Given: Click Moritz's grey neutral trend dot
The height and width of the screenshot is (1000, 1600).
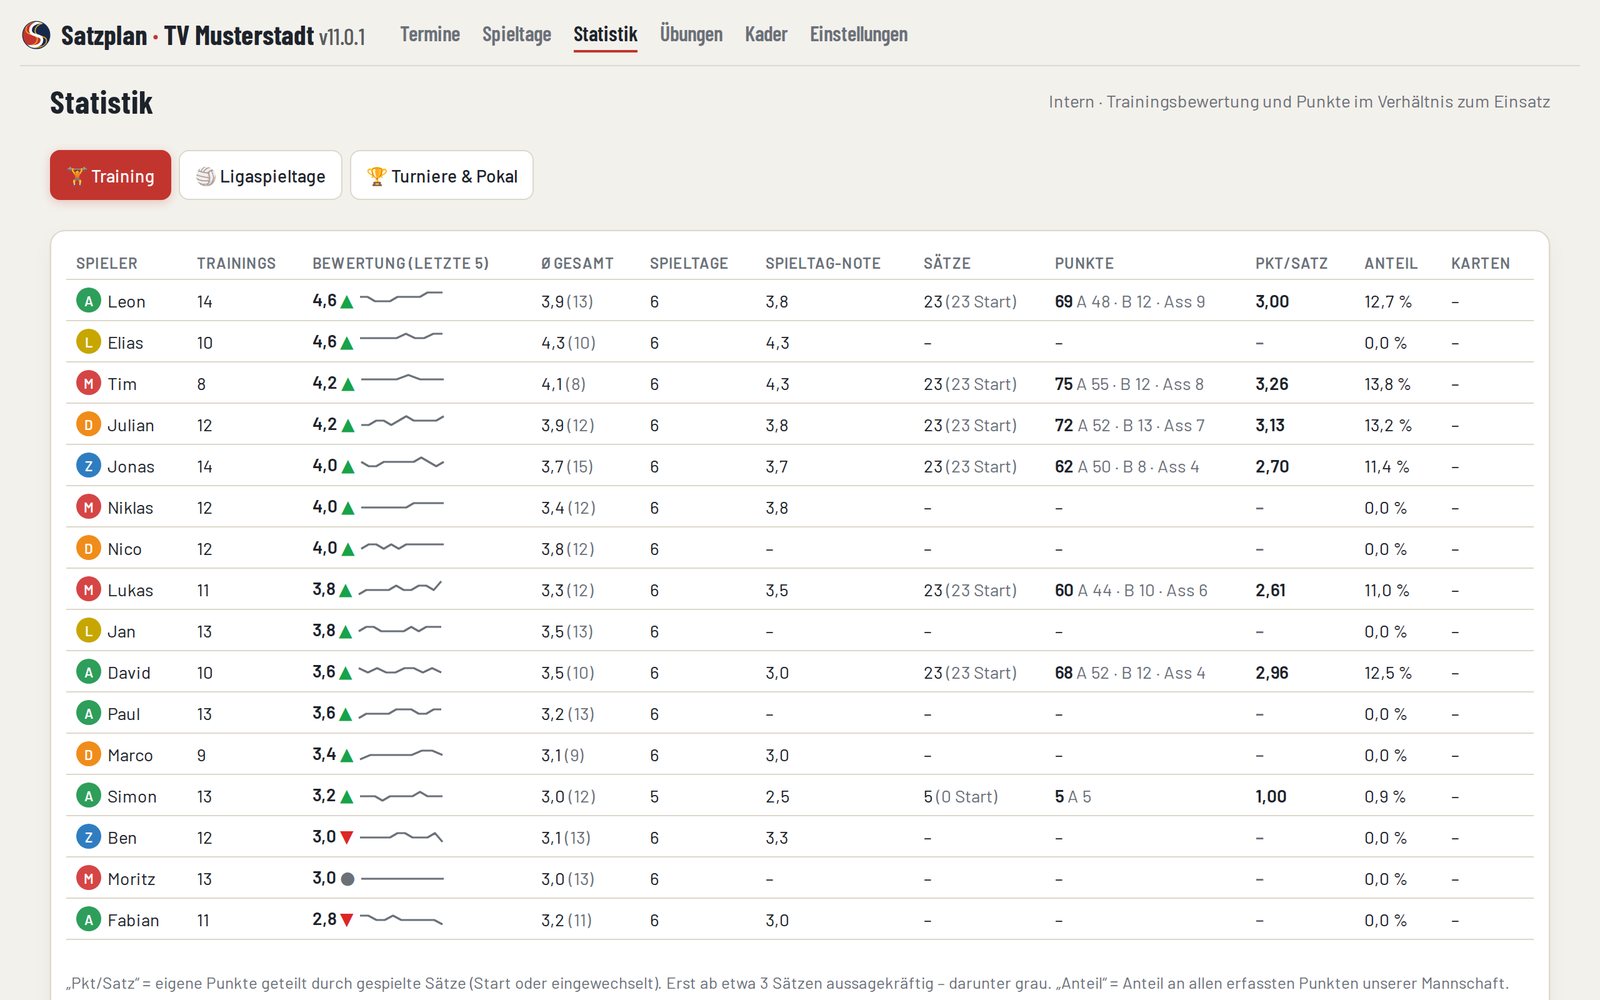Looking at the screenshot, I should (347, 879).
